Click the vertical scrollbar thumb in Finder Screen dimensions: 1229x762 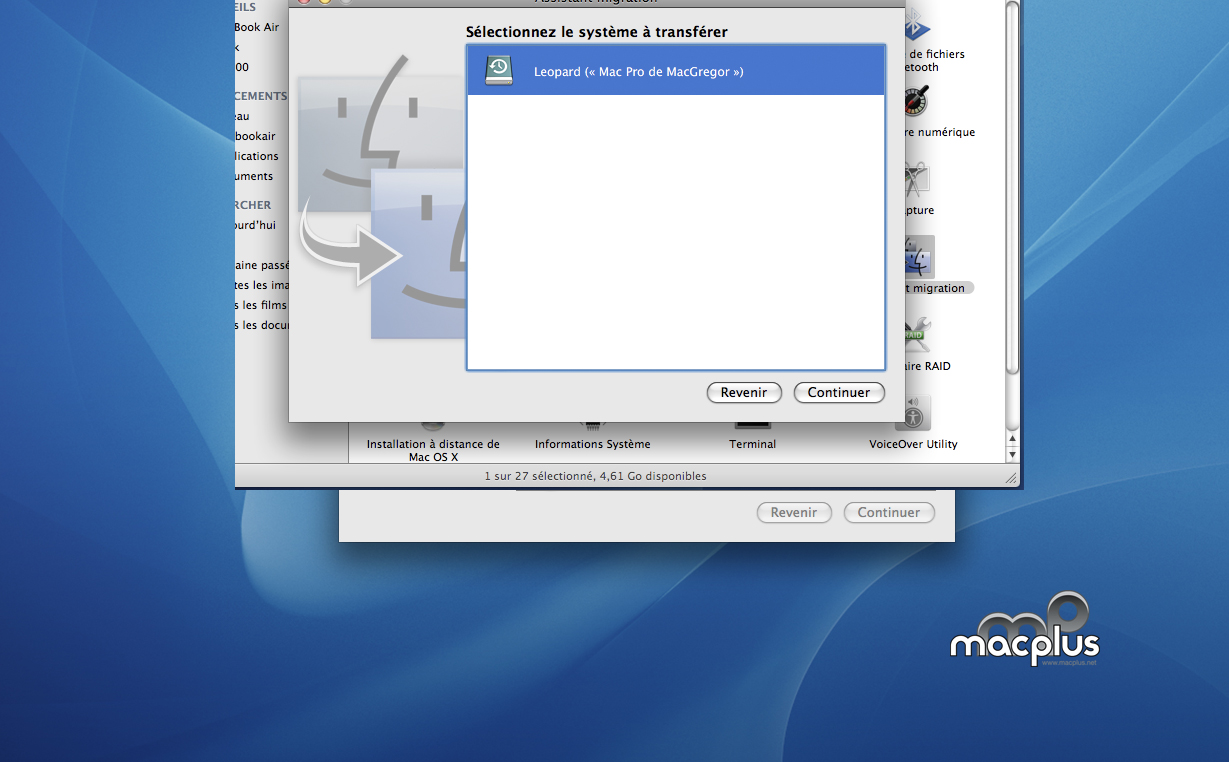pos(1012,188)
